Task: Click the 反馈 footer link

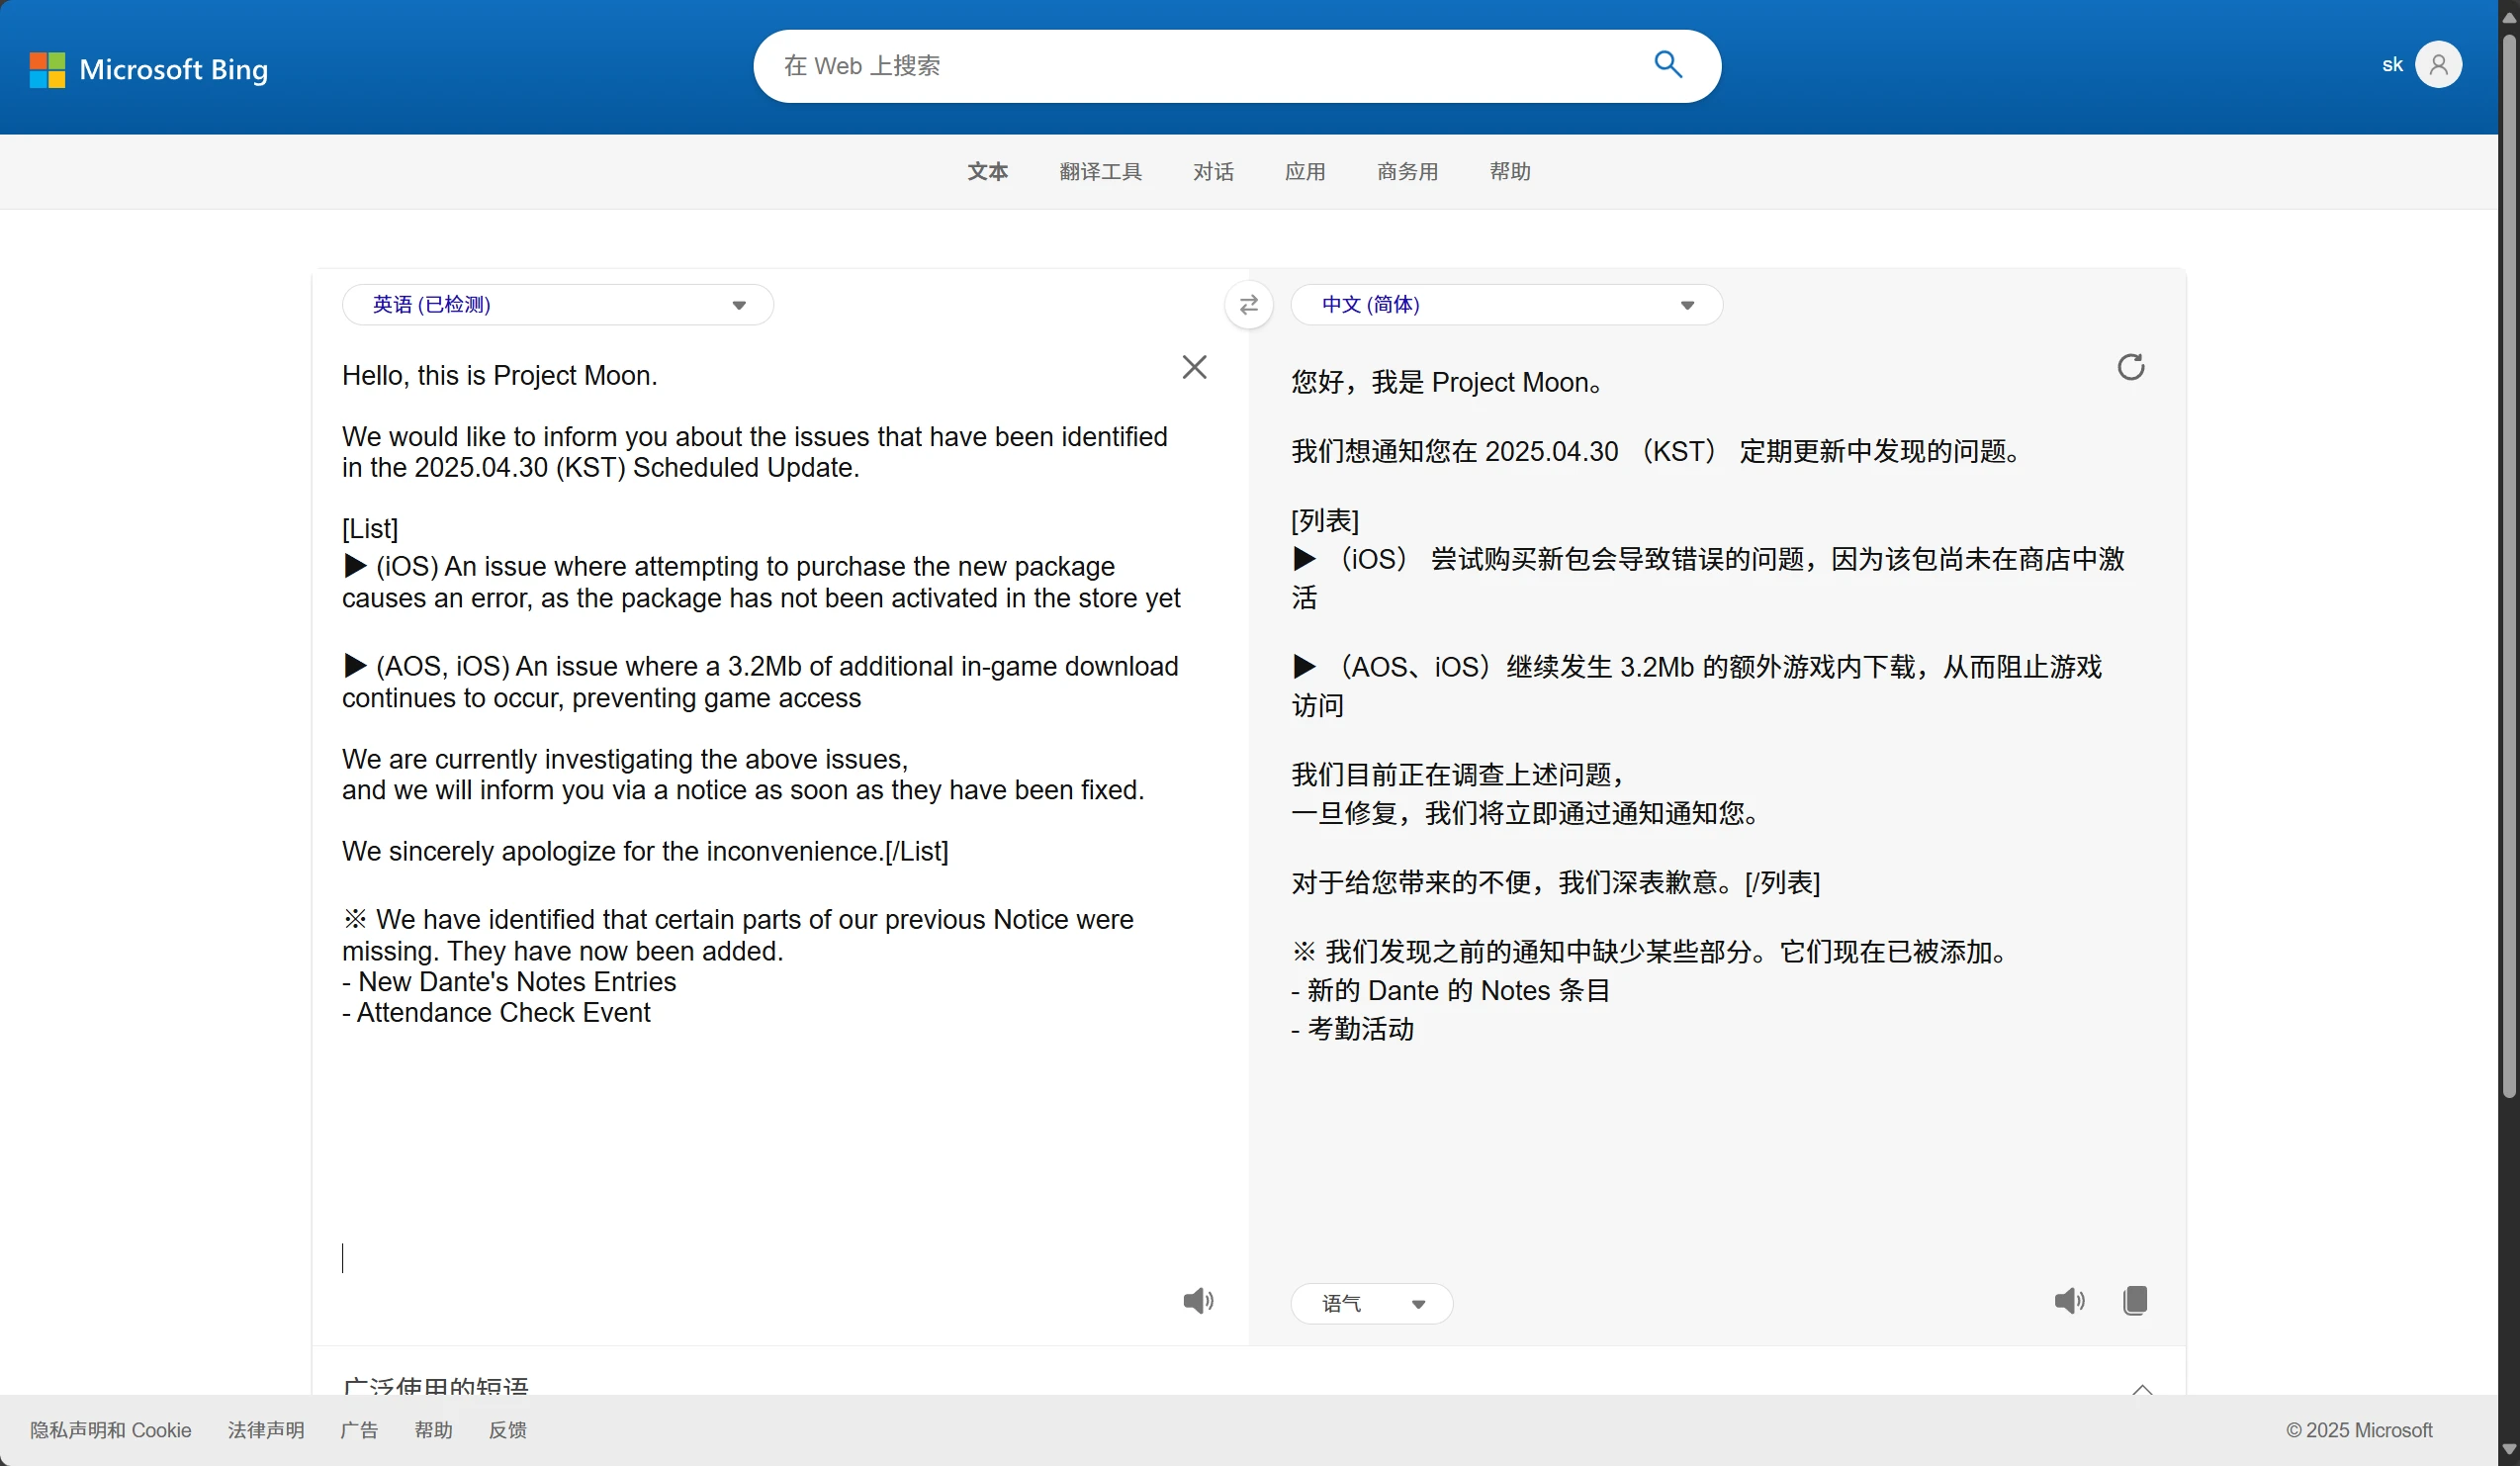Action: (507, 1430)
